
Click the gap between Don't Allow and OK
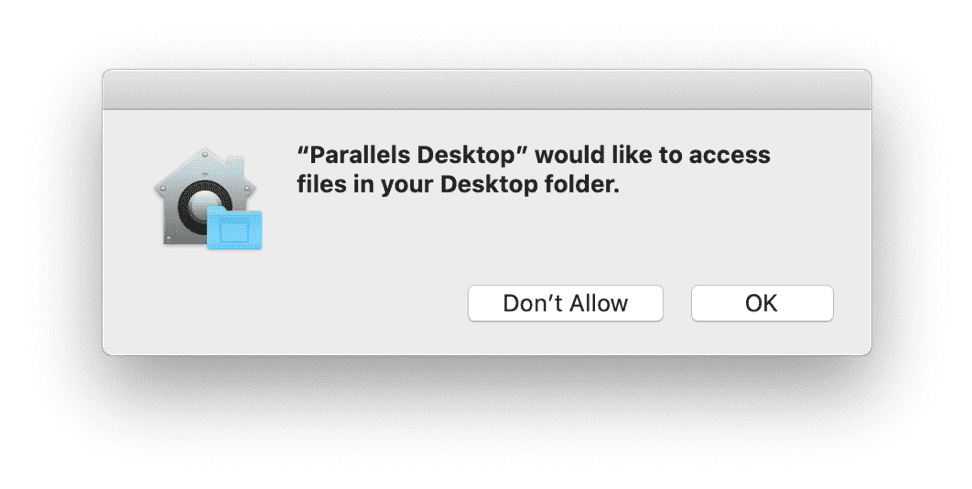677,303
